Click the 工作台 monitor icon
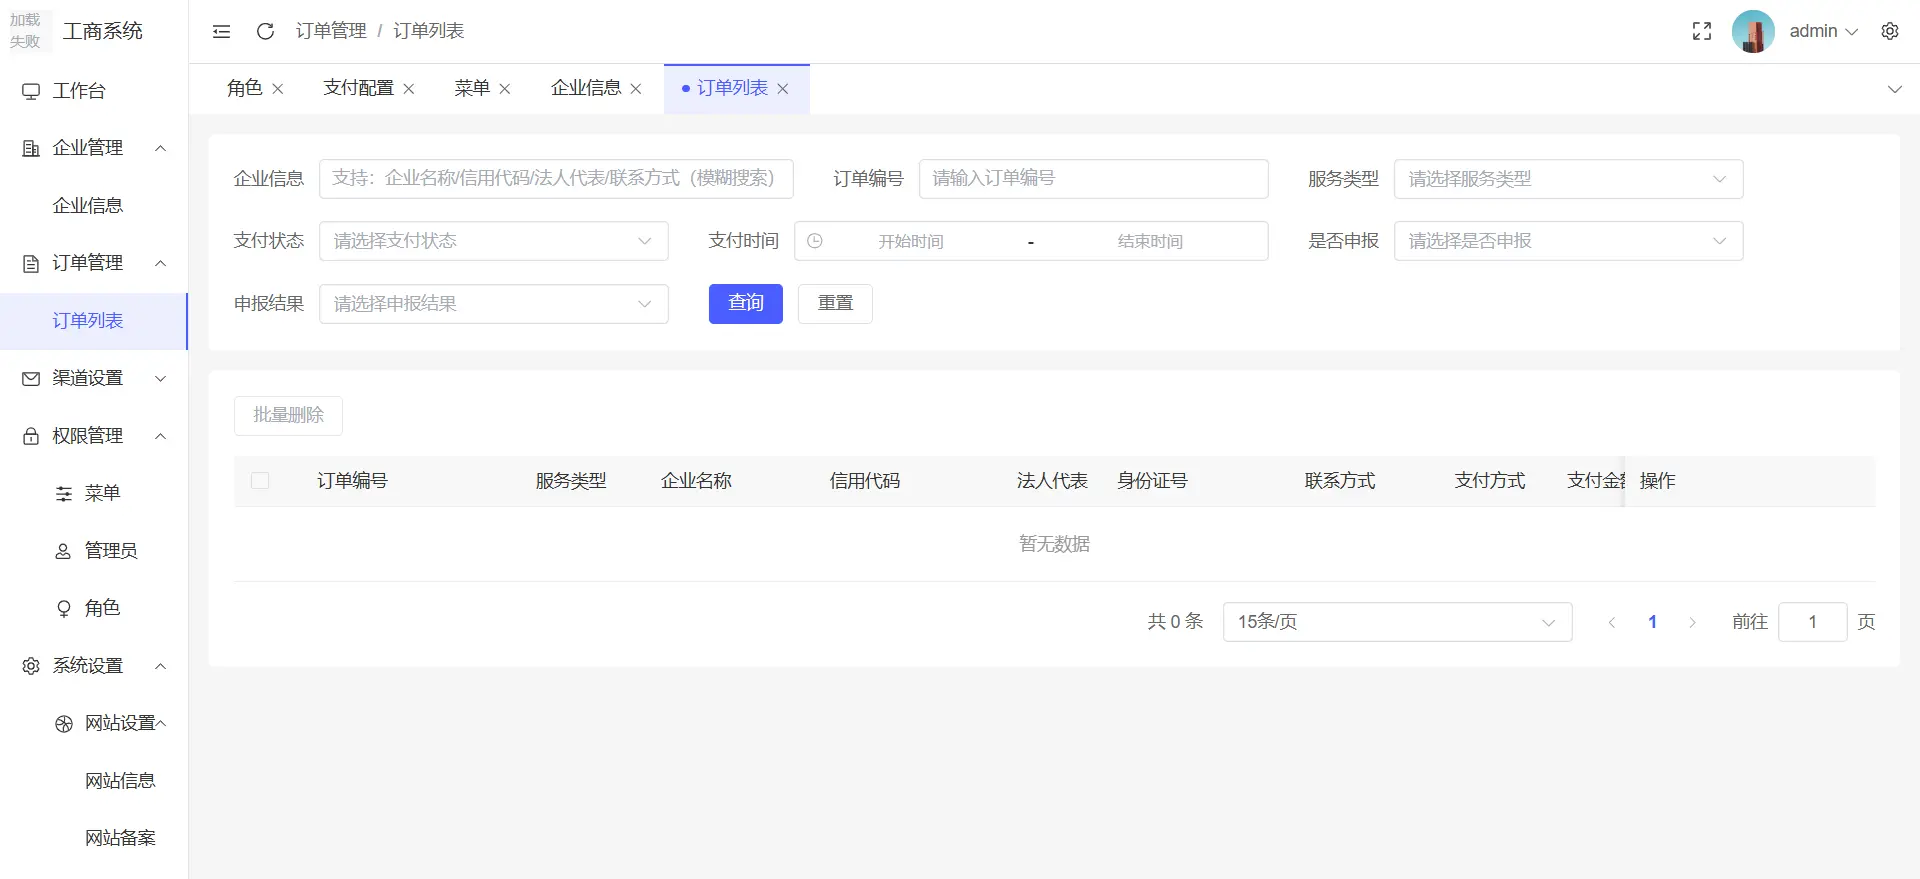1920x879 pixels. click(31, 91)
